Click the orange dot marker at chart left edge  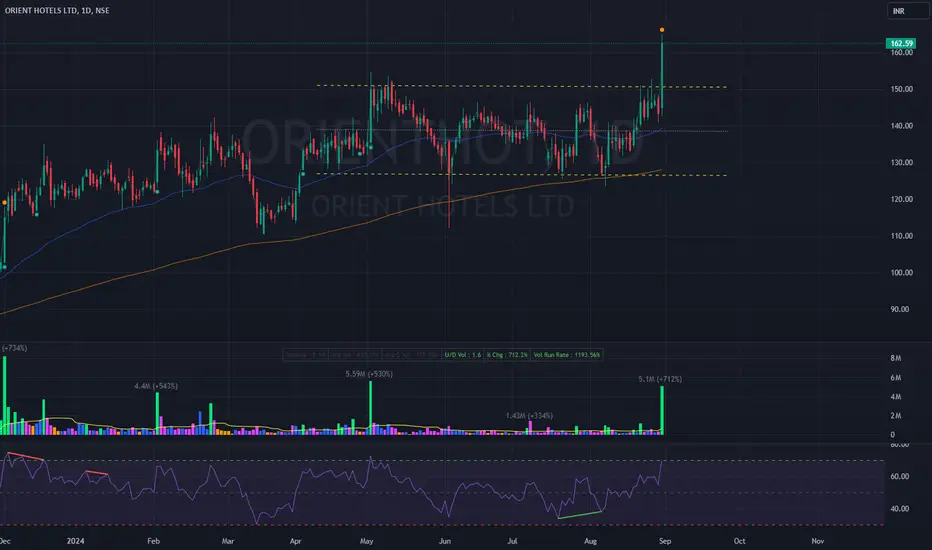click(5, 203)
